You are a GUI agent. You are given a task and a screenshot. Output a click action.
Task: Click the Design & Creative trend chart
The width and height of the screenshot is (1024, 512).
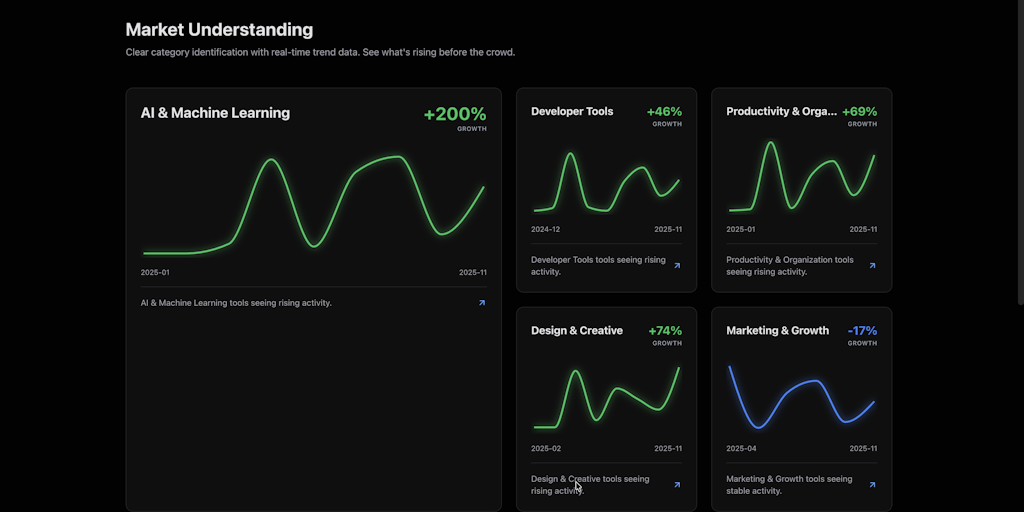[606, 400]
